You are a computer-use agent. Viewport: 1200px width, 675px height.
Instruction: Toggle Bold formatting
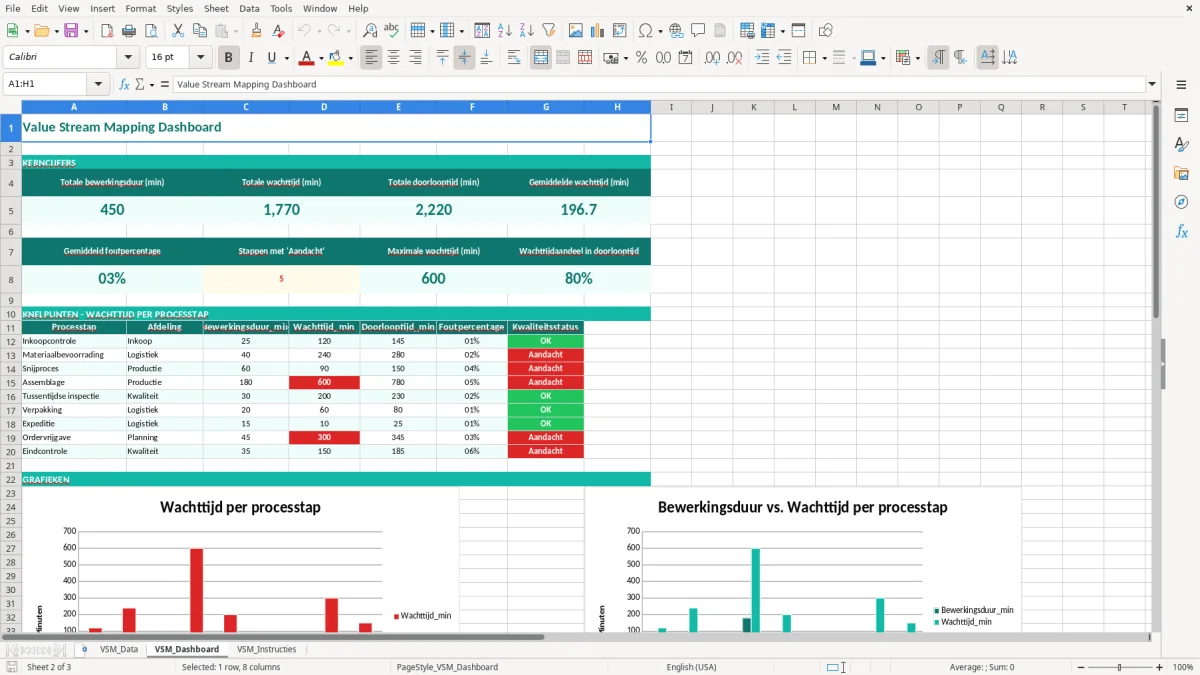pyautogui.click(x=229, y=58)
